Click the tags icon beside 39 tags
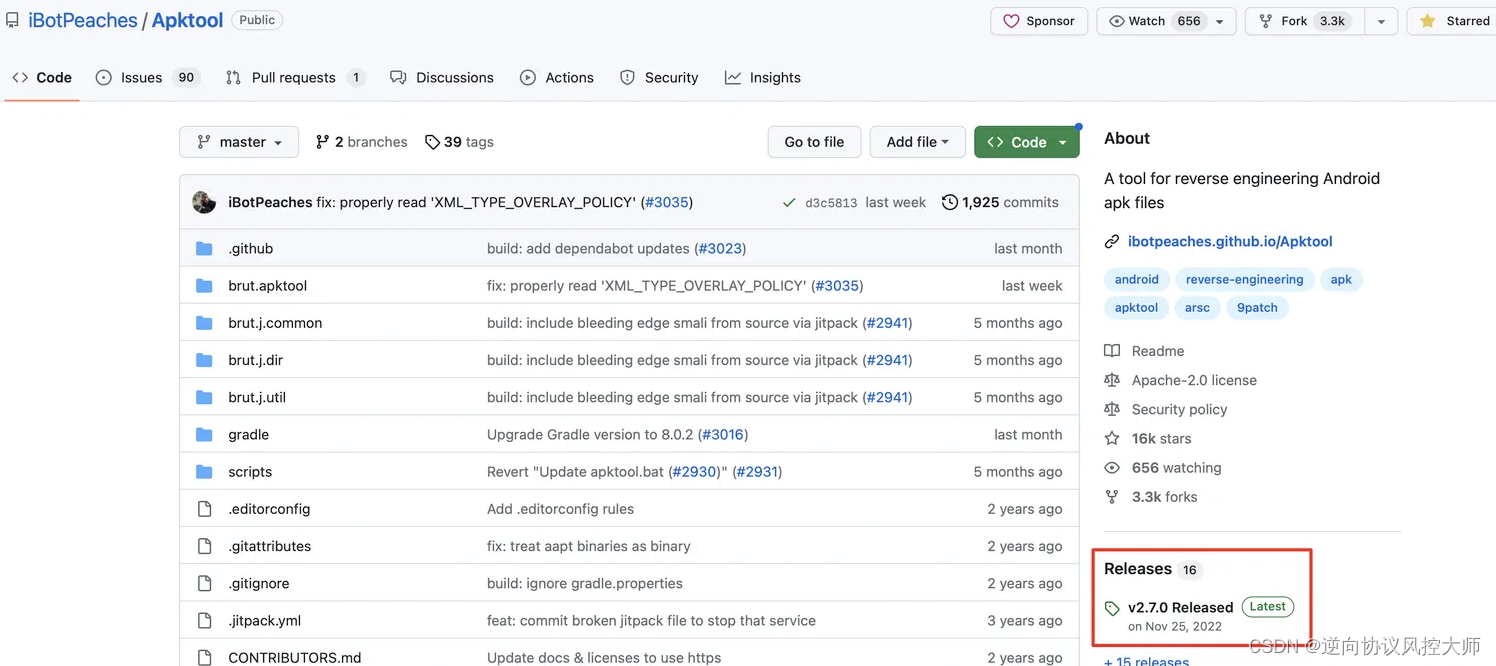 coord(432,142)
